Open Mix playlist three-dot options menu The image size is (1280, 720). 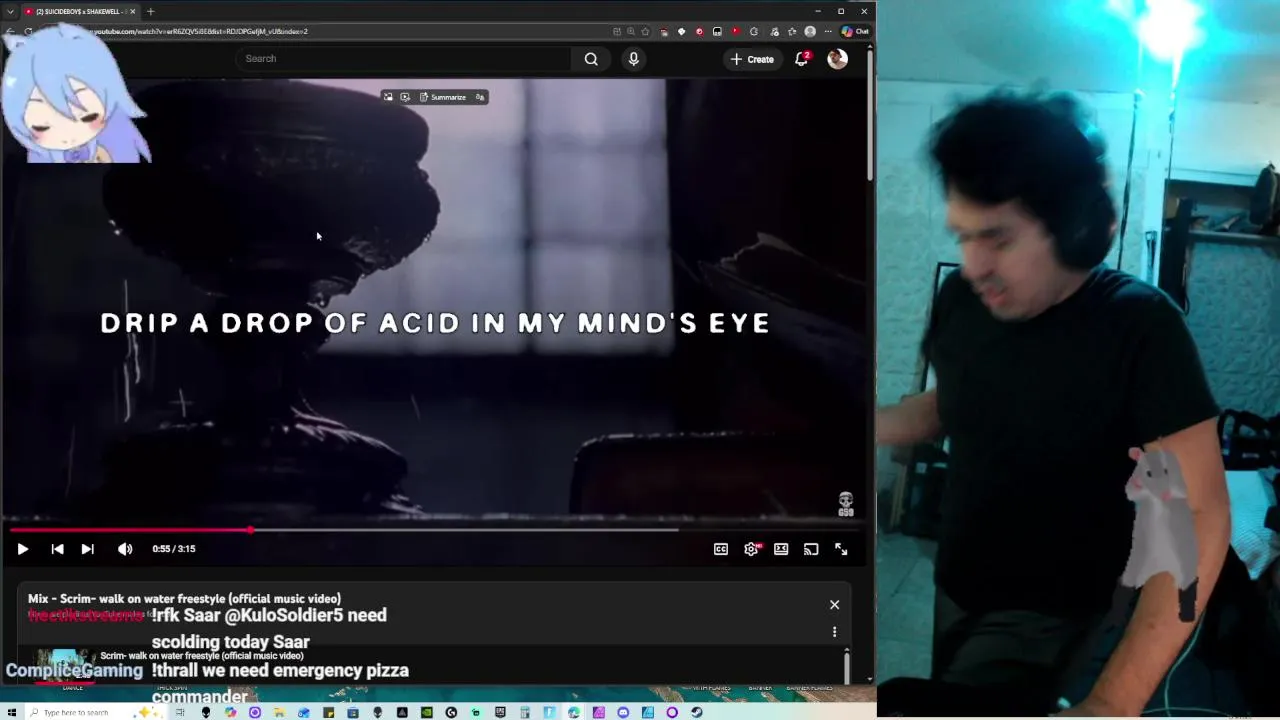click(834, 632)
